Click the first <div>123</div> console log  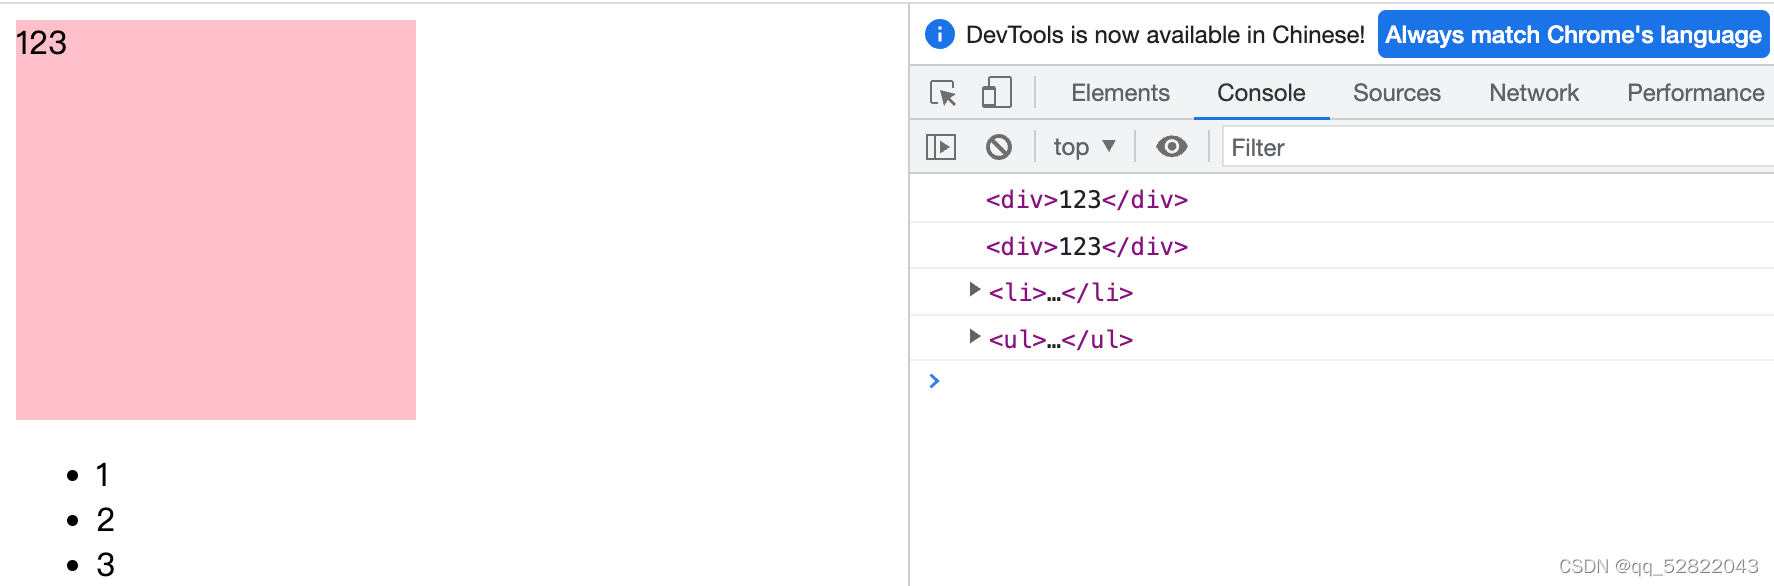pyautogui.click(x=1087, y=200)
